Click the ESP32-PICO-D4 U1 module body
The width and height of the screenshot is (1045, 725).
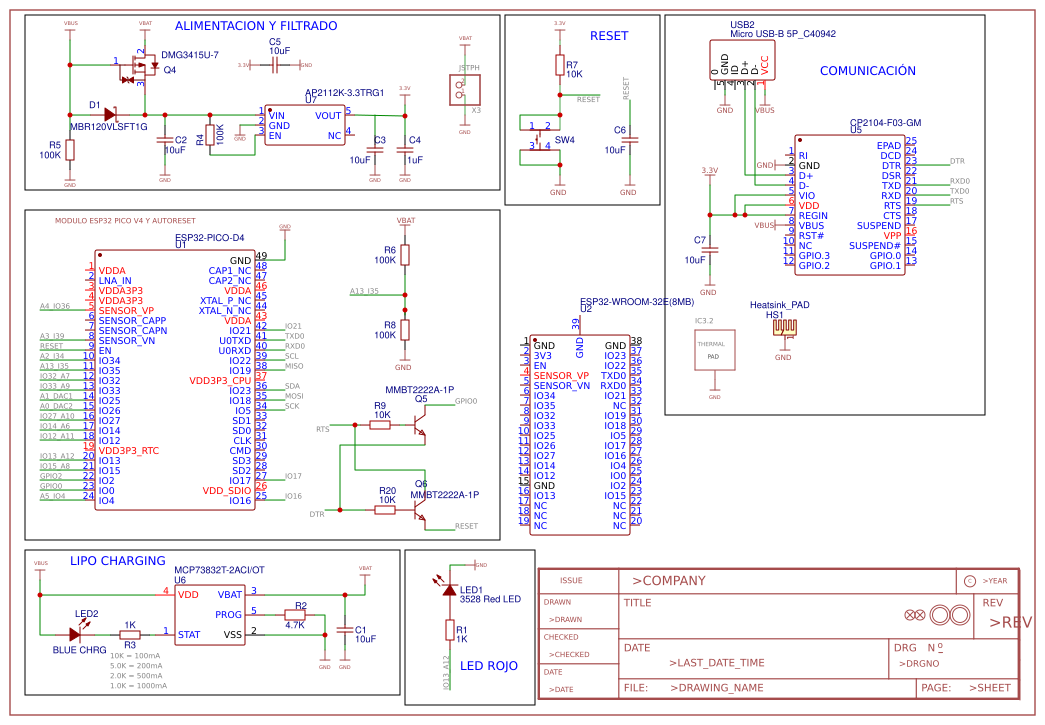click(175, 380)
